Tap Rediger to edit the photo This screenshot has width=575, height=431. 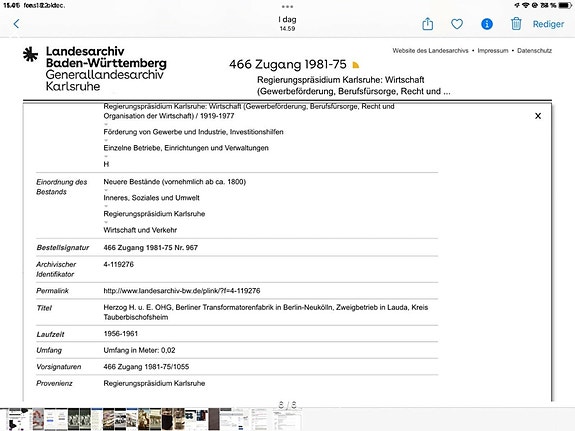pos(548,24)
